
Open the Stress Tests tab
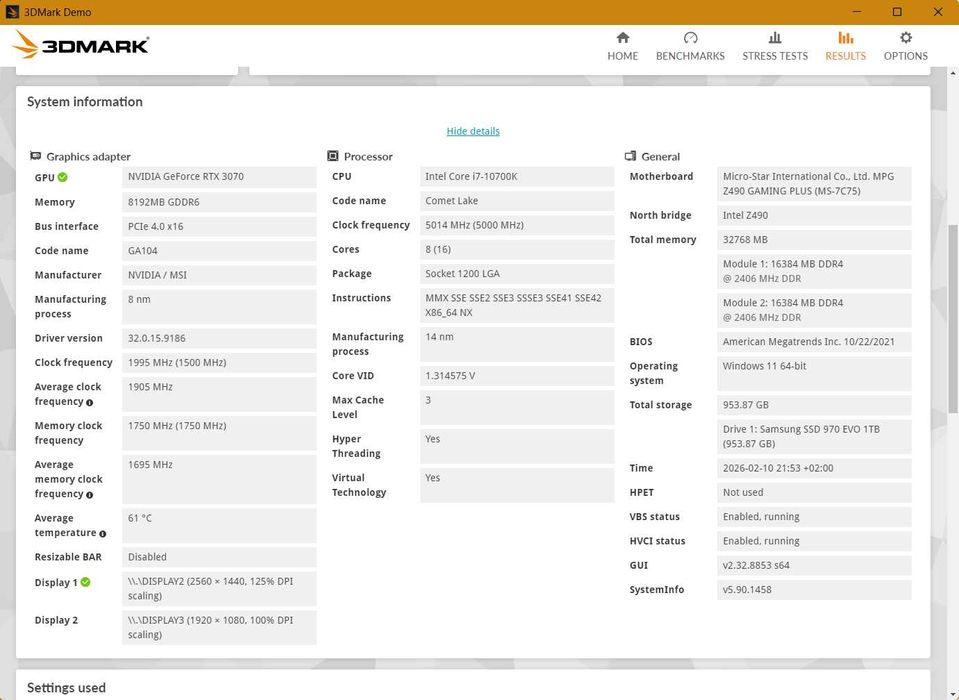(775, 46)
